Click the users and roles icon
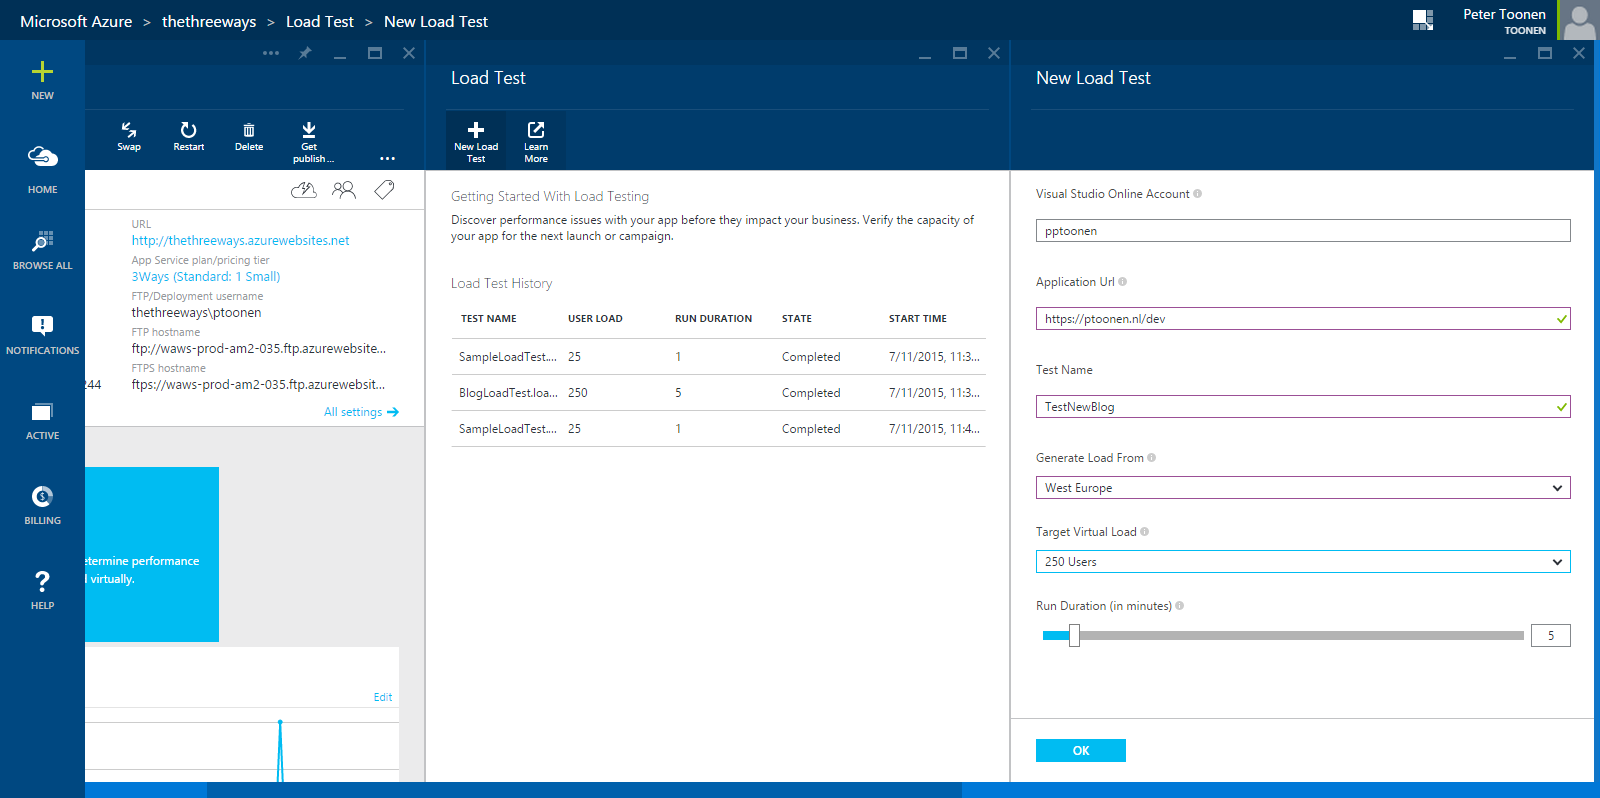This screenshot has height=798, width=1600. (344, 189)
